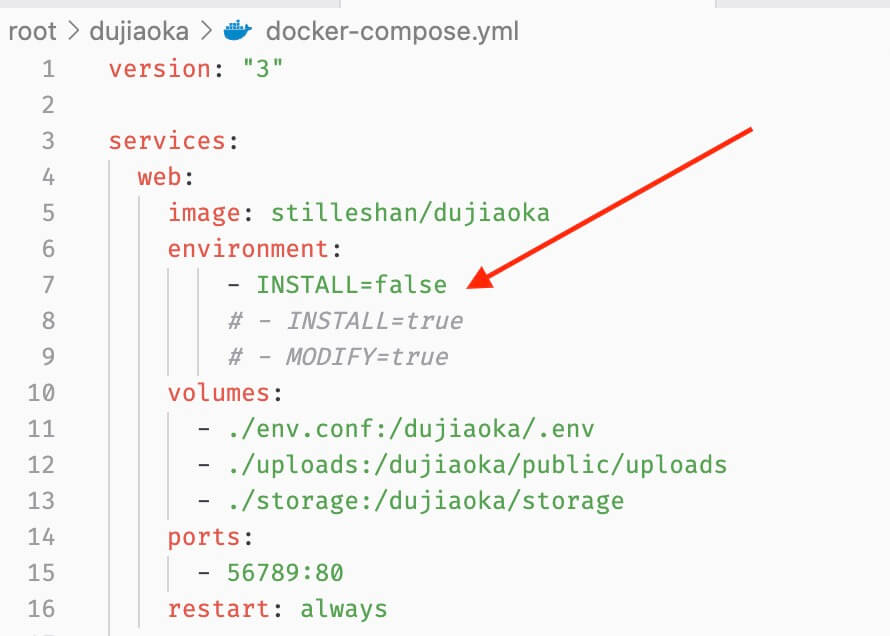Click the services key on line 3
The width and height of the screenshot is (890, 636).
point(167,141)
